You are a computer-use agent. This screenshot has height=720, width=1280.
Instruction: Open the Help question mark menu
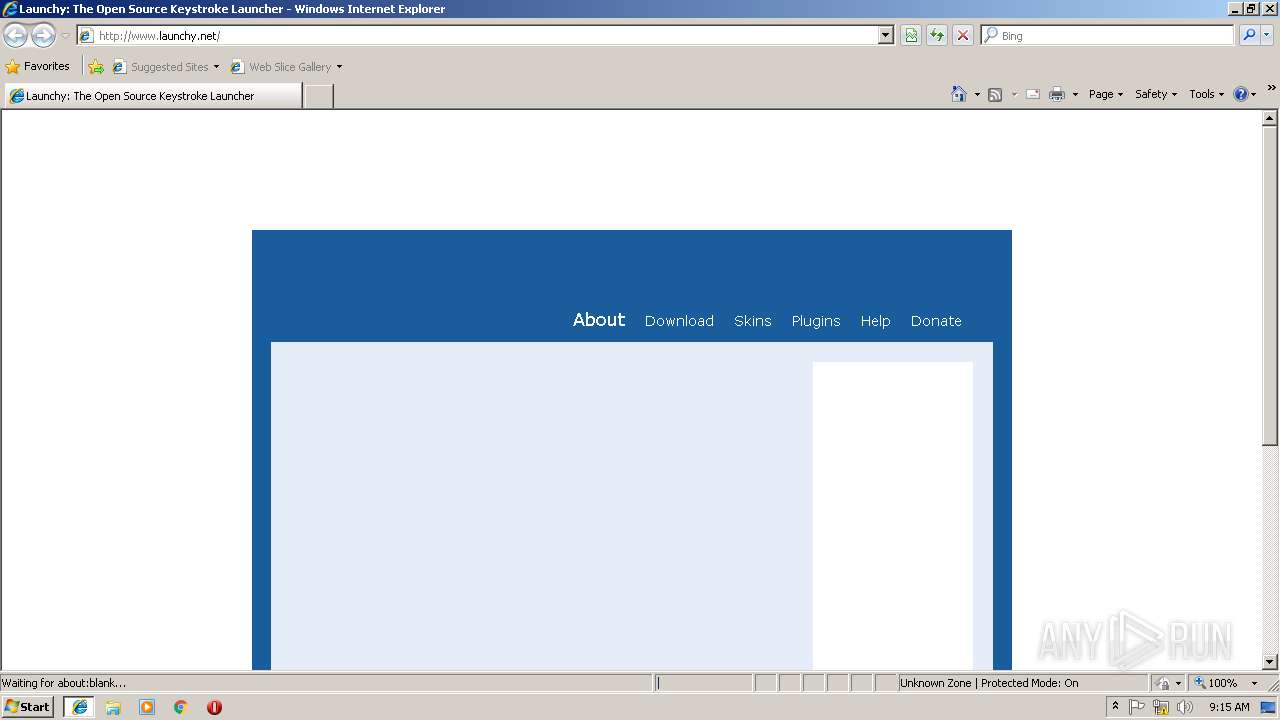(1244, 94)
